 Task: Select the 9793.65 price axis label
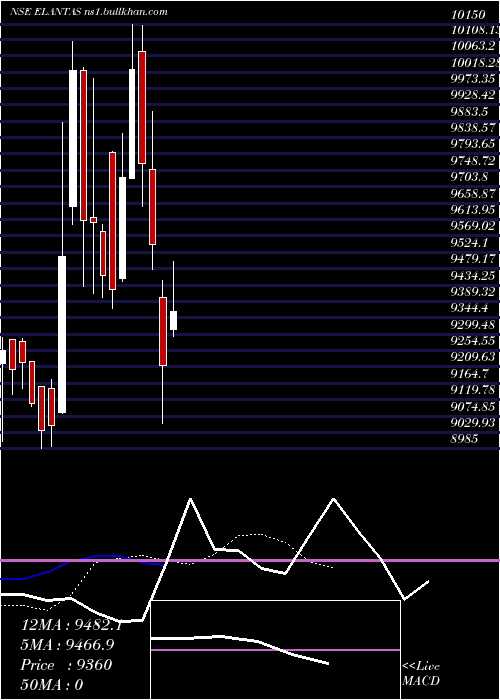click(473, 144)
